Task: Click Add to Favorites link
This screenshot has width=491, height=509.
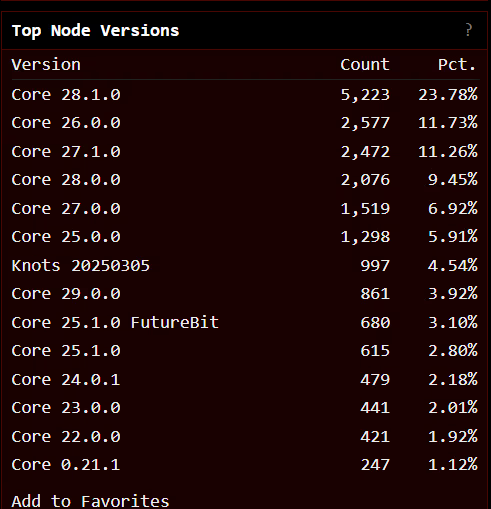Action: tap(90, 501)
